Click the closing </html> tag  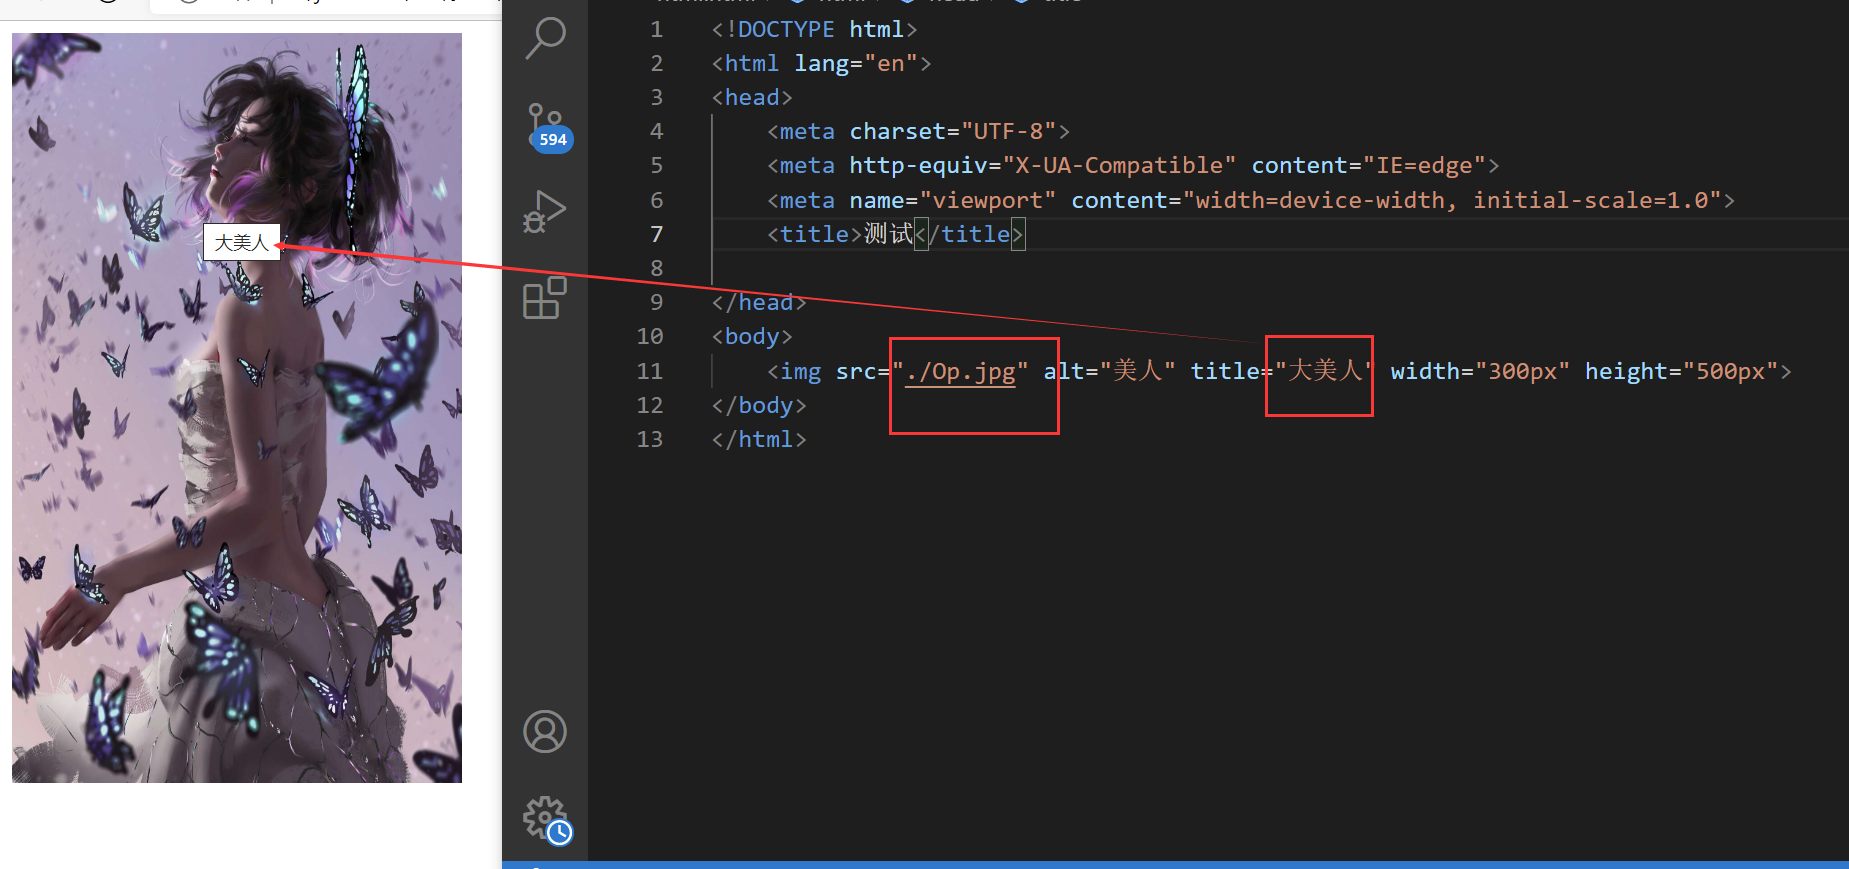(759, 439)
